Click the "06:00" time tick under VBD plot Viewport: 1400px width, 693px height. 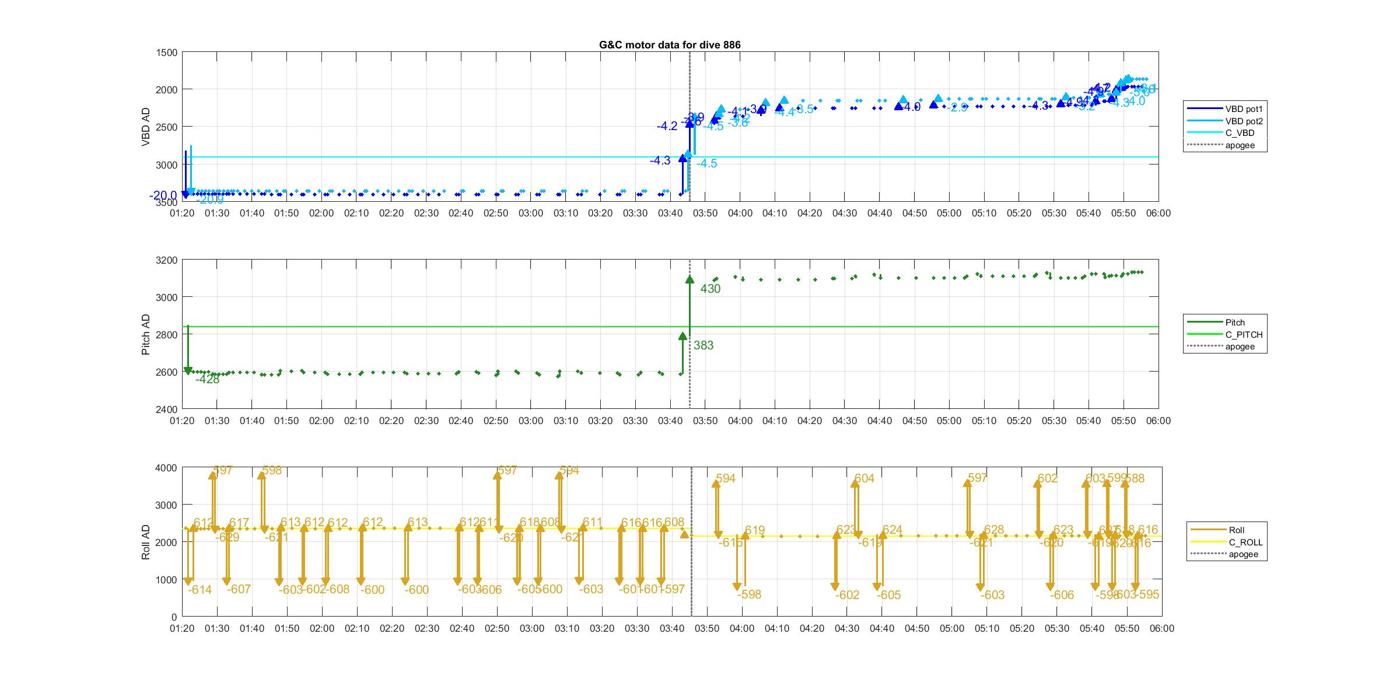[x=1158, y=213]
